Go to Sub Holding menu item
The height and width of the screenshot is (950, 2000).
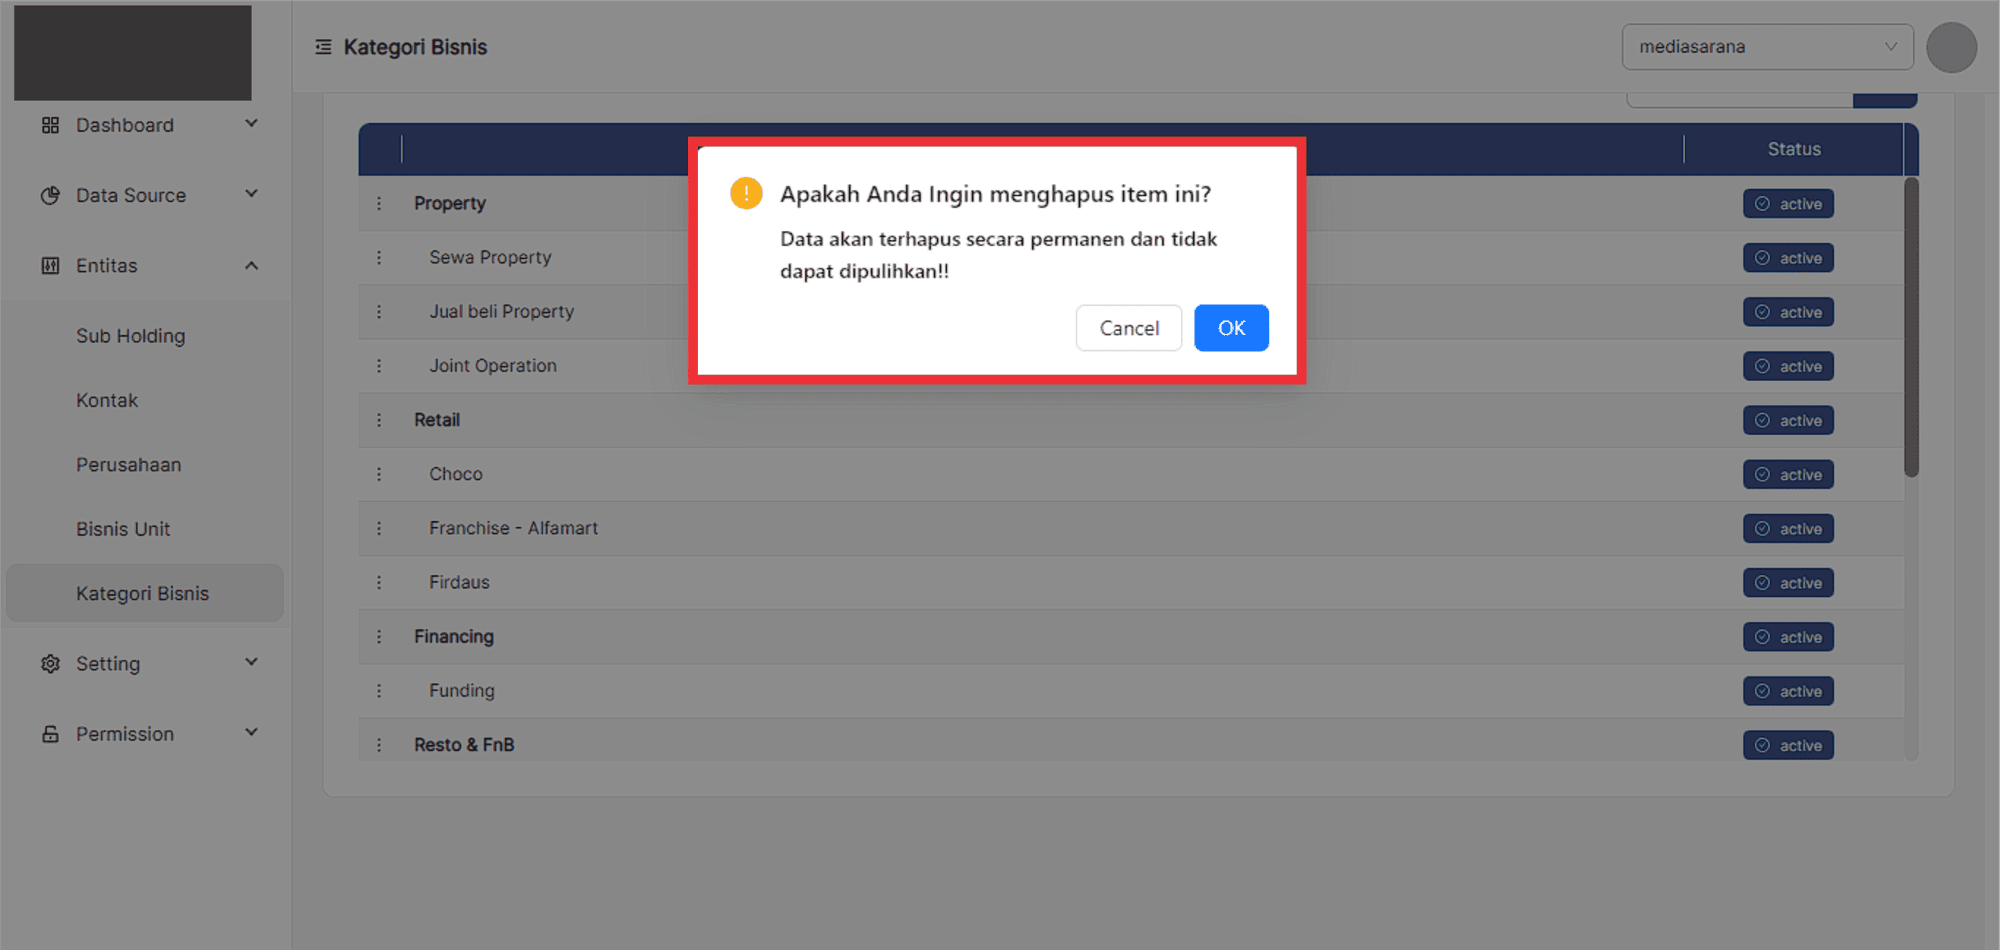point(131,336)
